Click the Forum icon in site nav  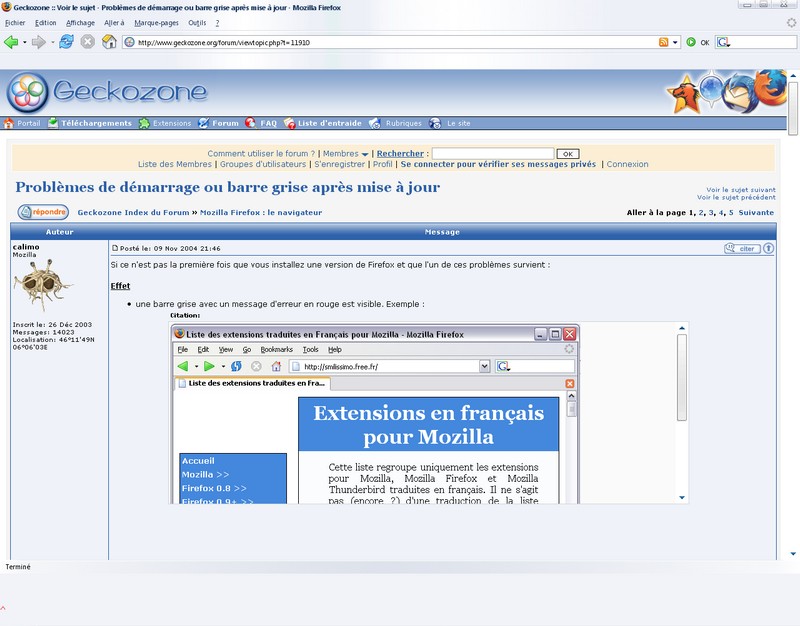click(x=204, y=123)
